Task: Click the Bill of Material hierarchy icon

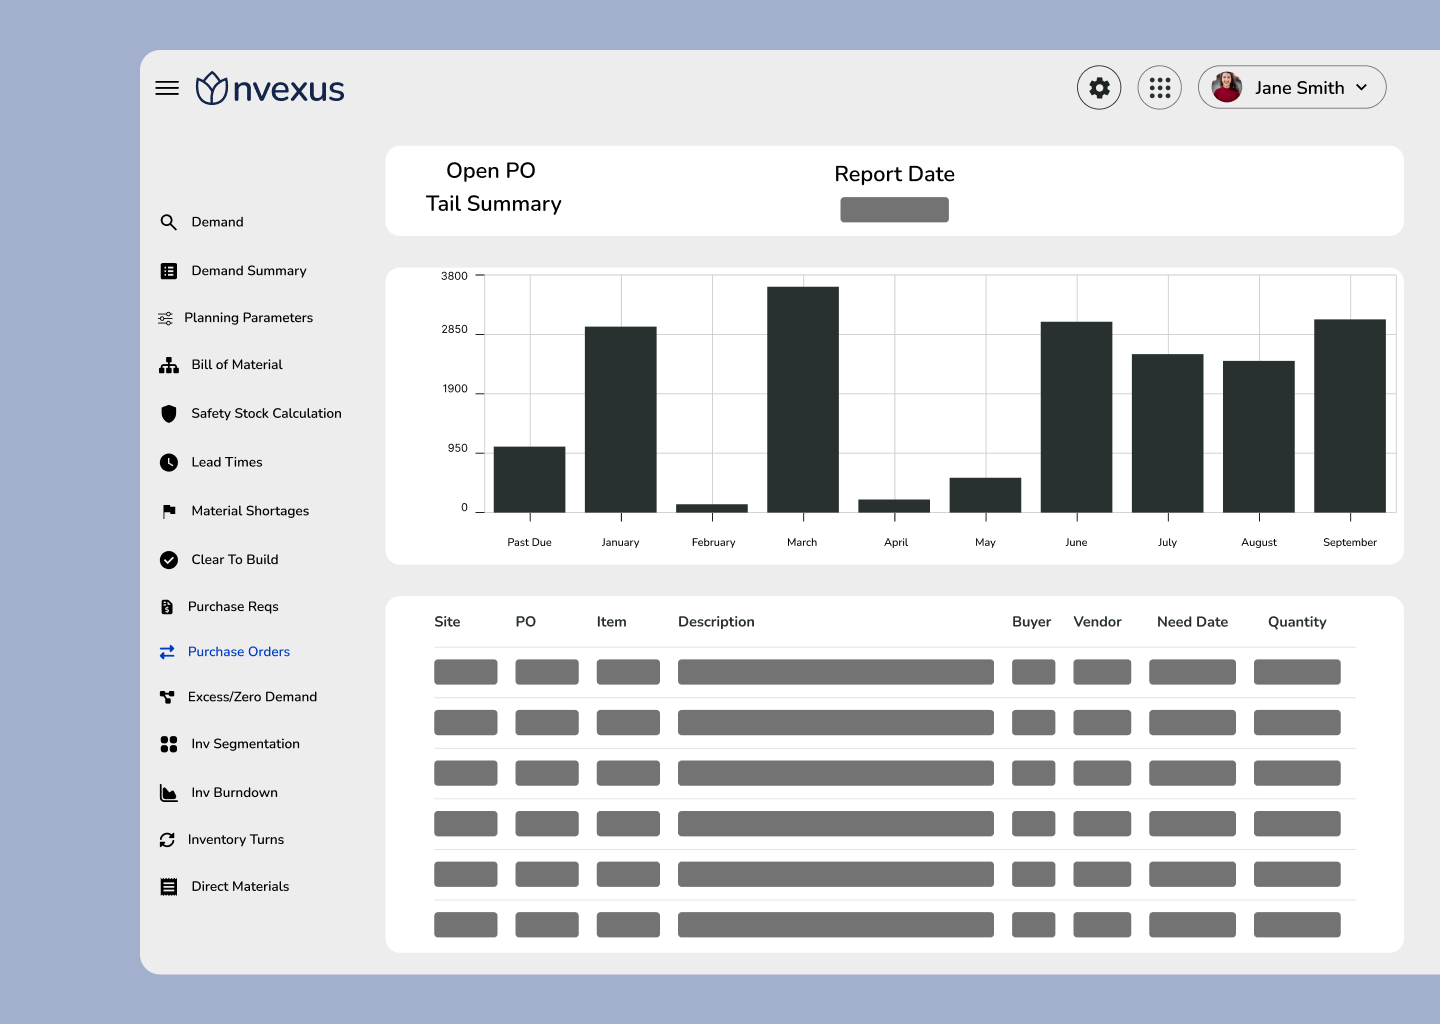Action: [x=168, y=365]
